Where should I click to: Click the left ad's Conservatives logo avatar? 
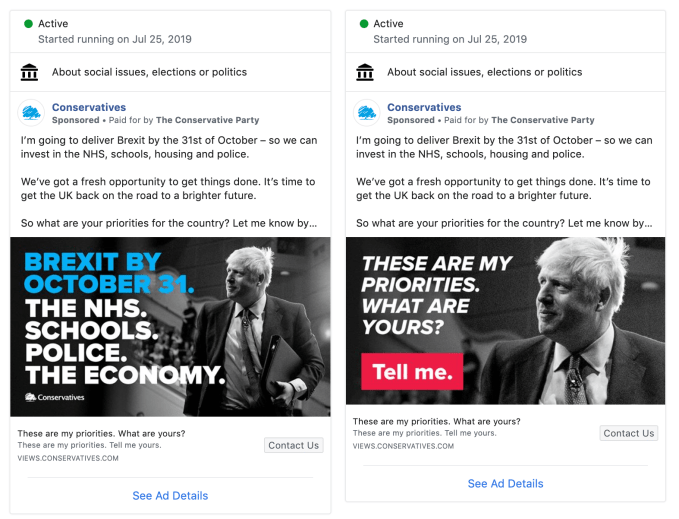[x=30, y=113]
